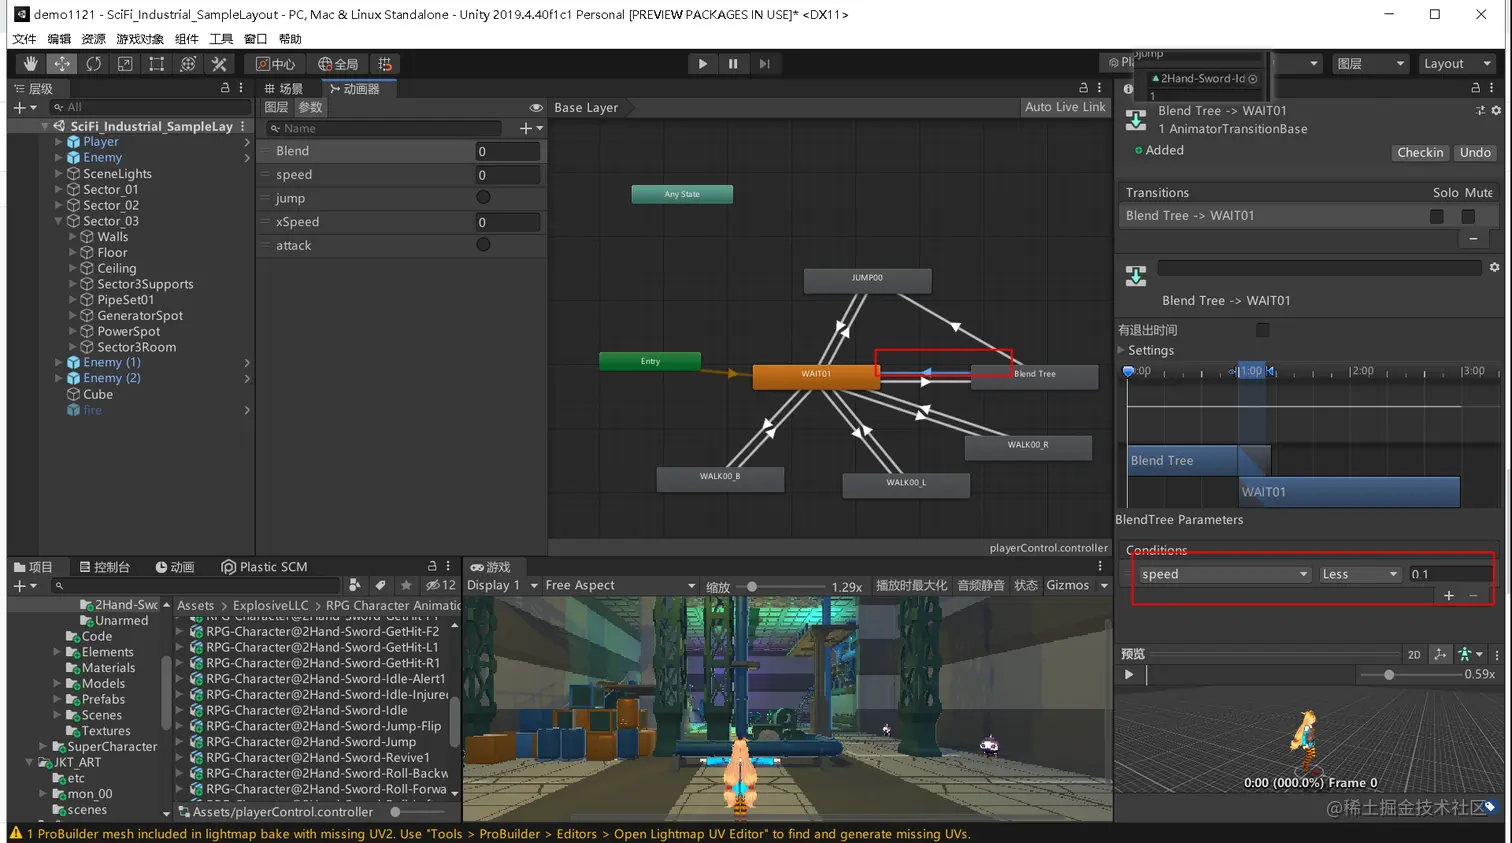
Task: Toggle 音频静音 mute audio
Action: [980, 586]
